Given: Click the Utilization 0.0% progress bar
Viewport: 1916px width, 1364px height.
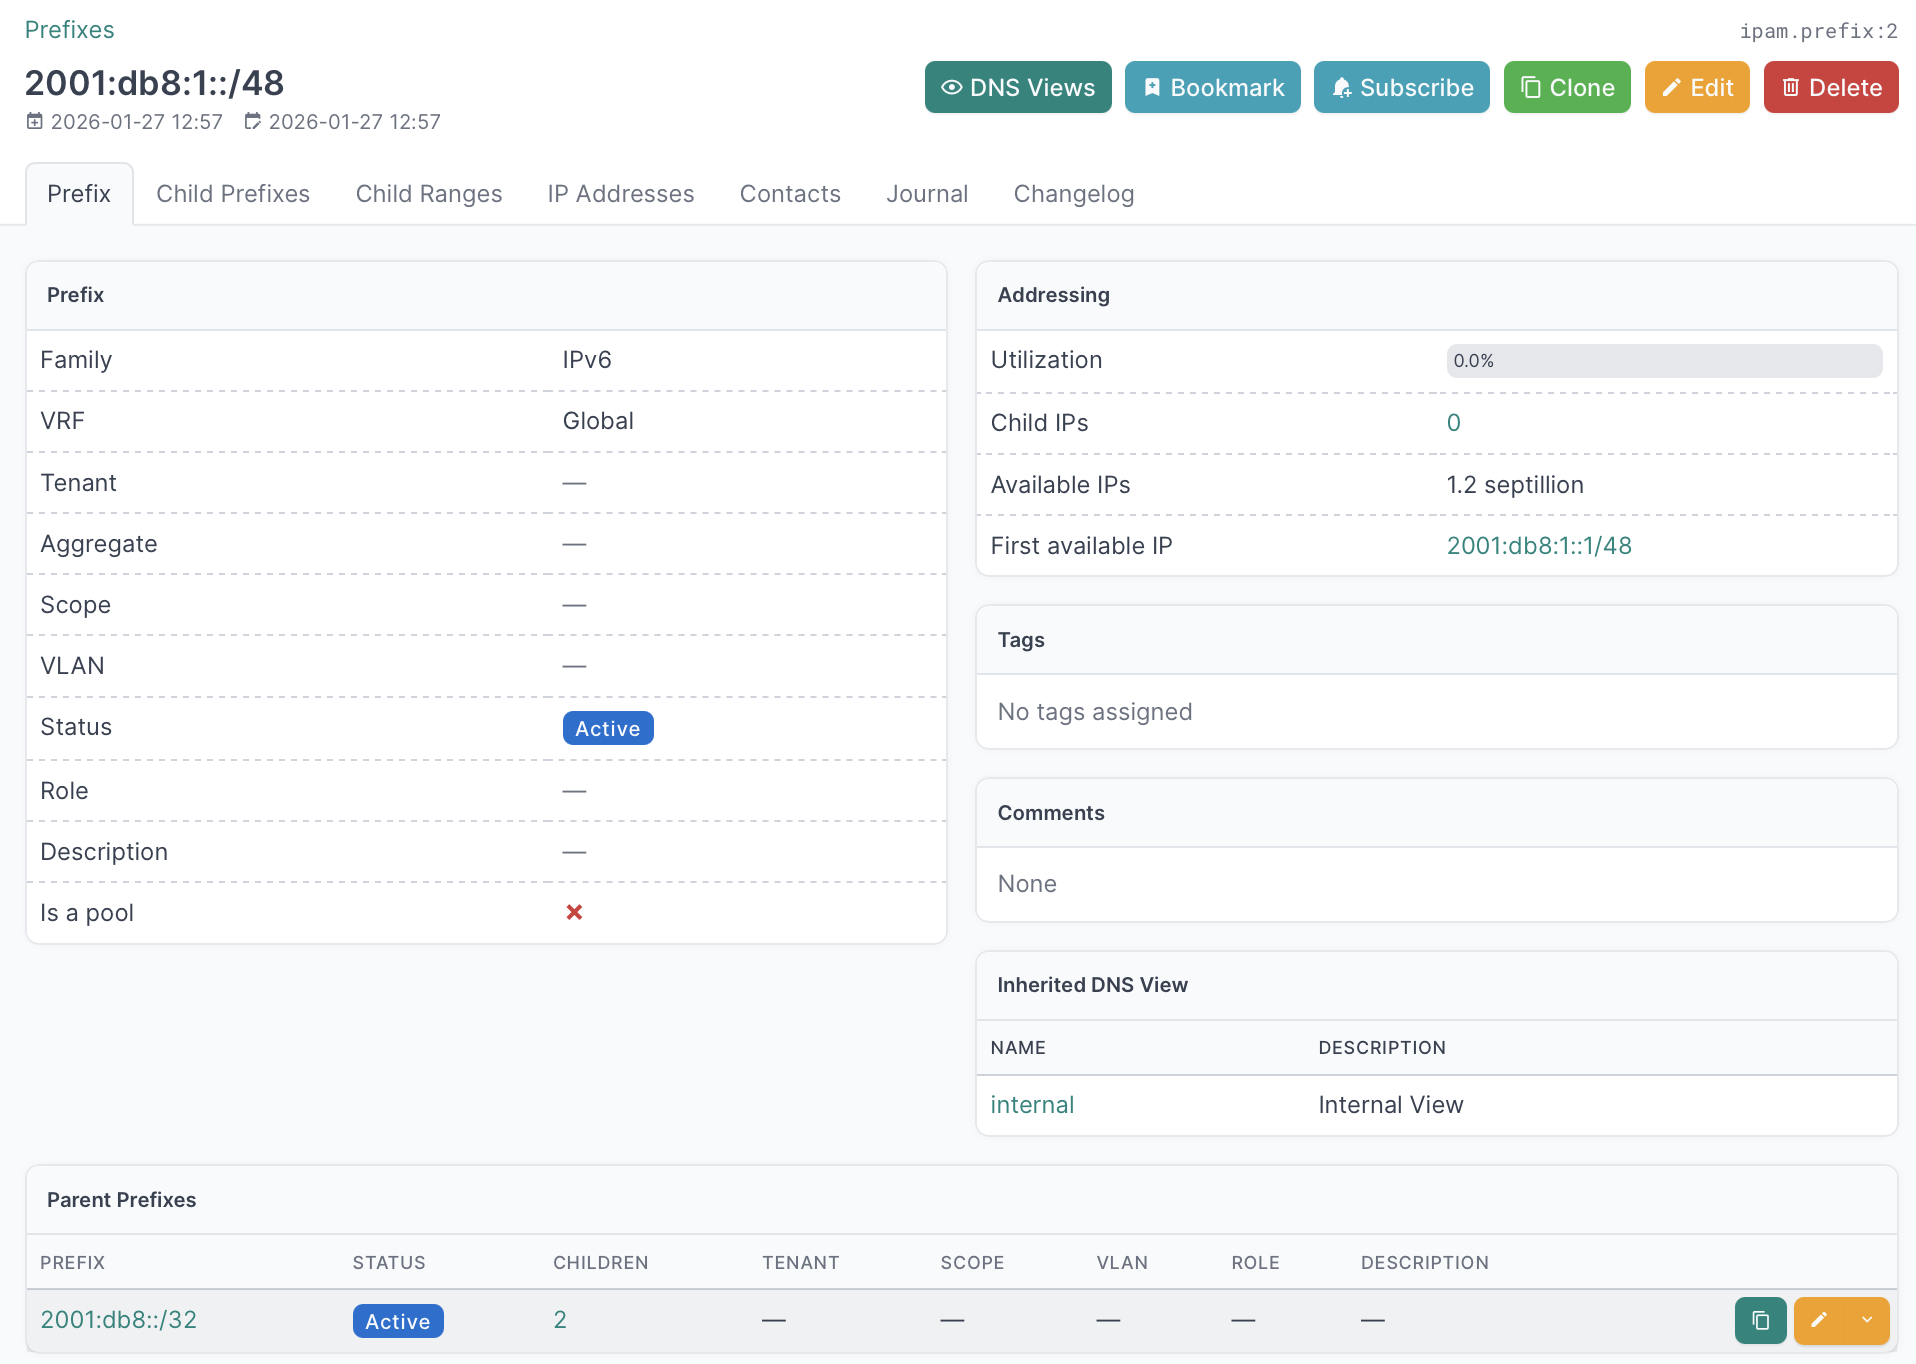Looking at the screenshot, I should pos(1663,361).
